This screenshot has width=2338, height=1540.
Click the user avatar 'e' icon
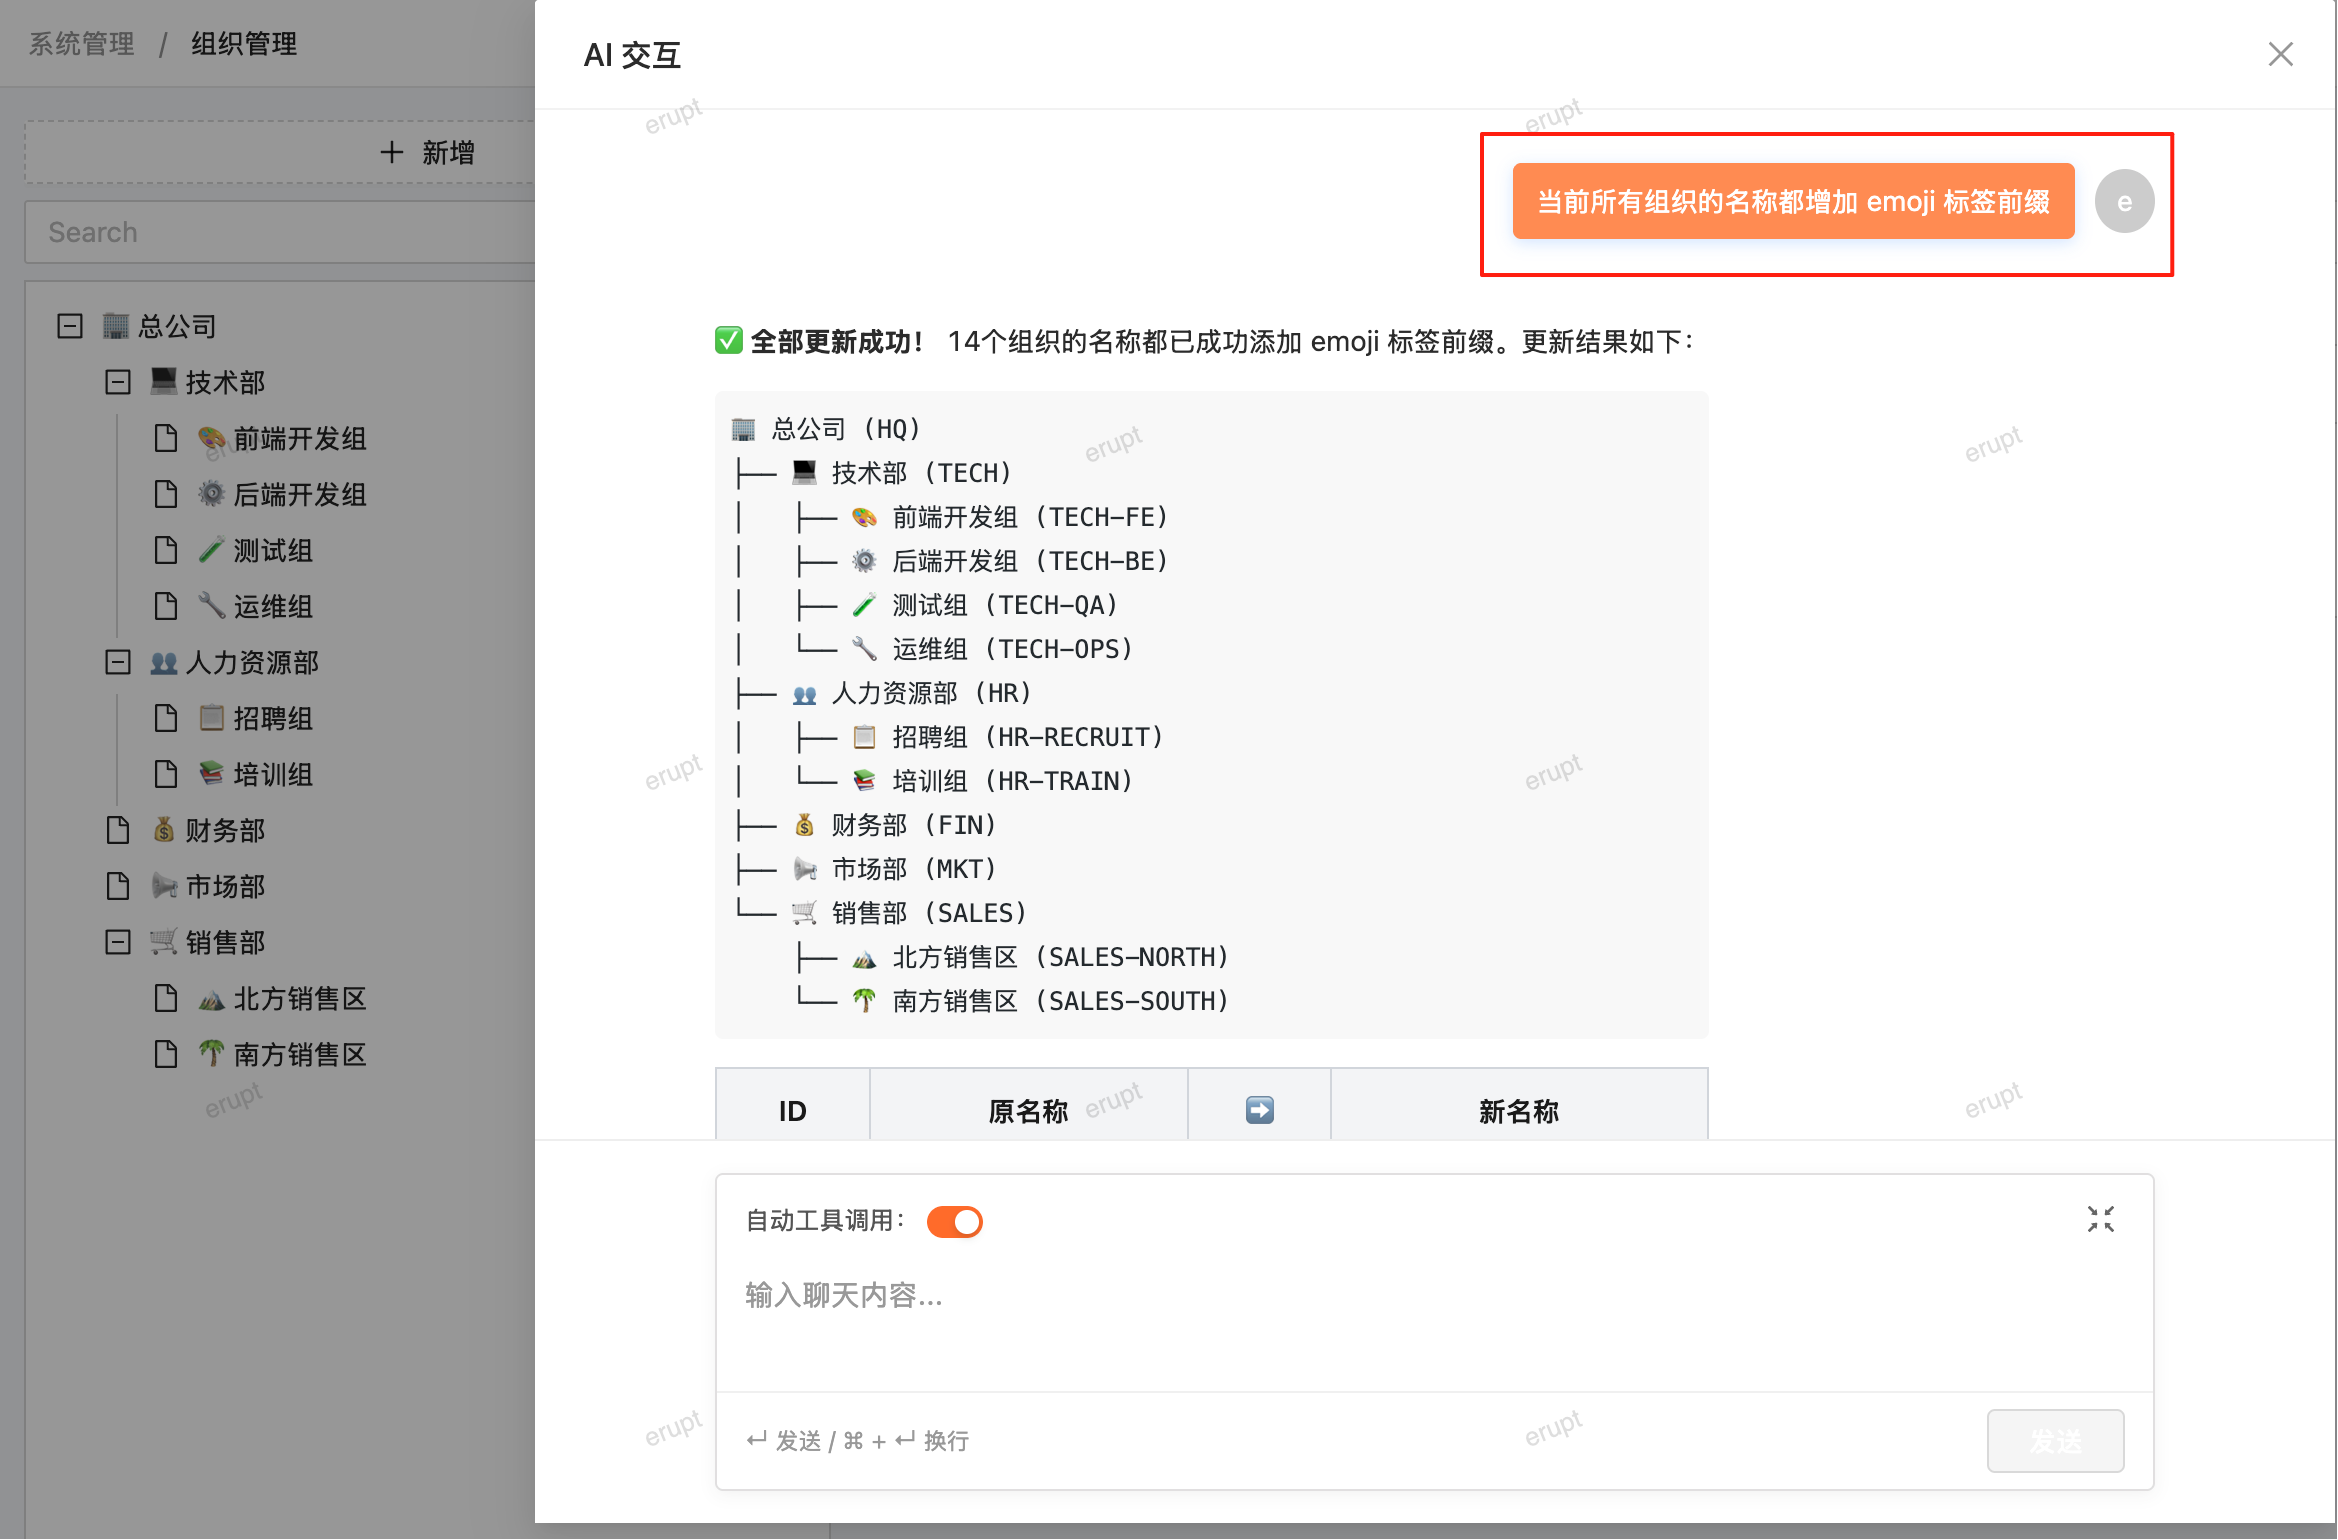pos(2124,202)
